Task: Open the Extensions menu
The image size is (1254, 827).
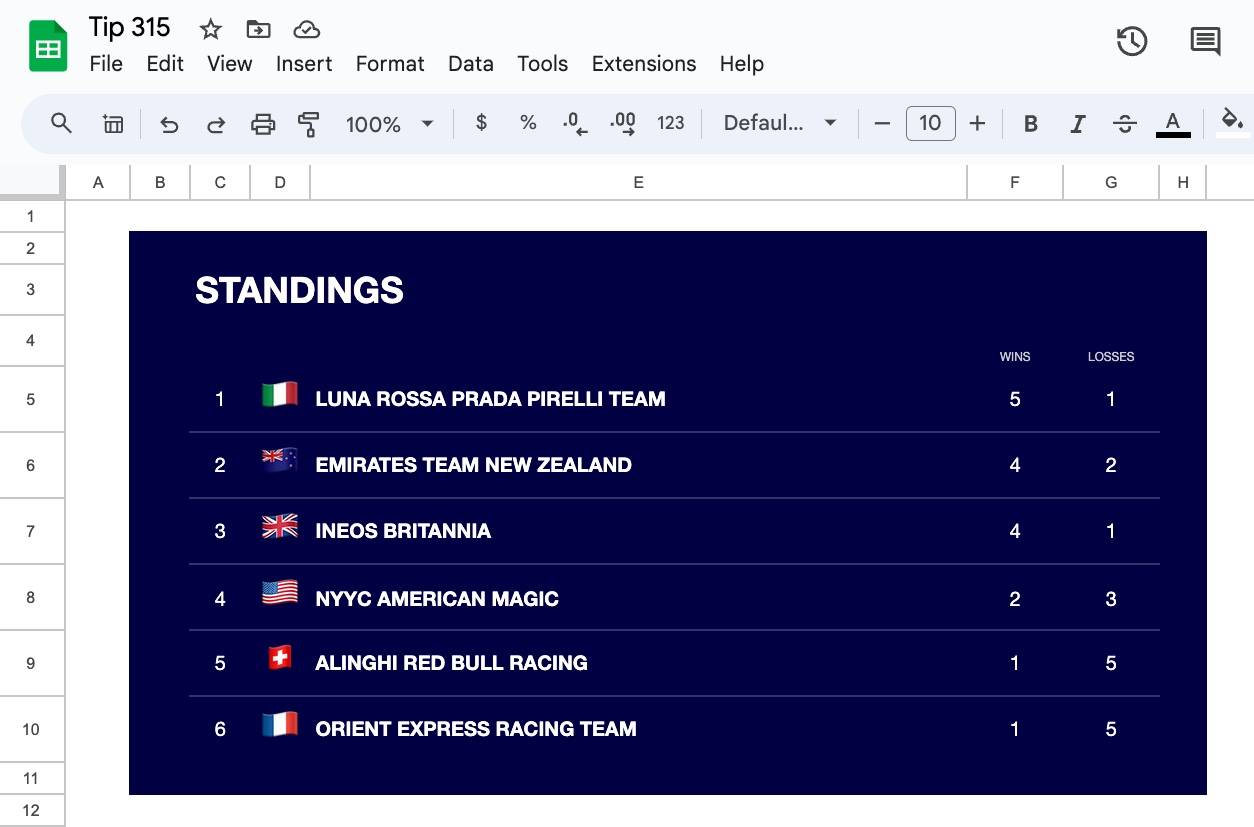Action: click(644, 64)
